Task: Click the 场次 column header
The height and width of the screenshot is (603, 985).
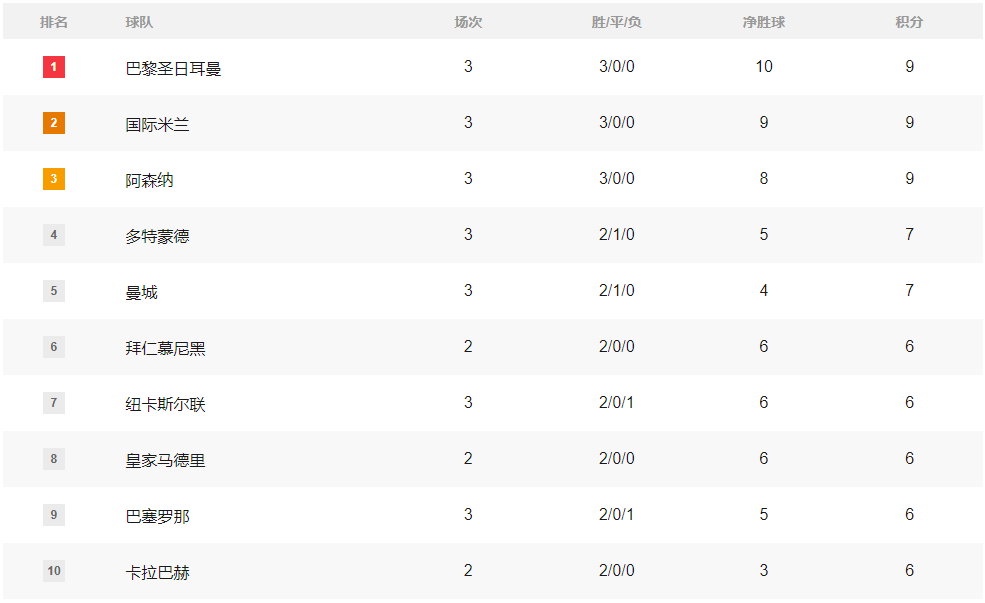Action: point(468,22)
